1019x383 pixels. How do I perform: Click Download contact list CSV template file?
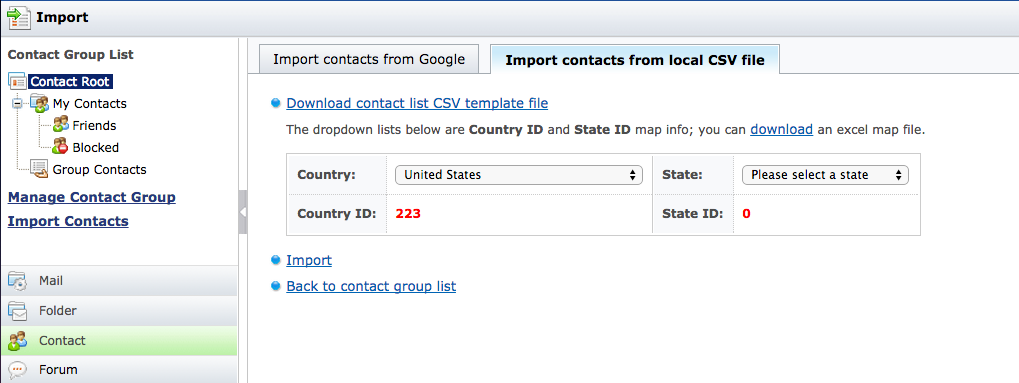417,103
